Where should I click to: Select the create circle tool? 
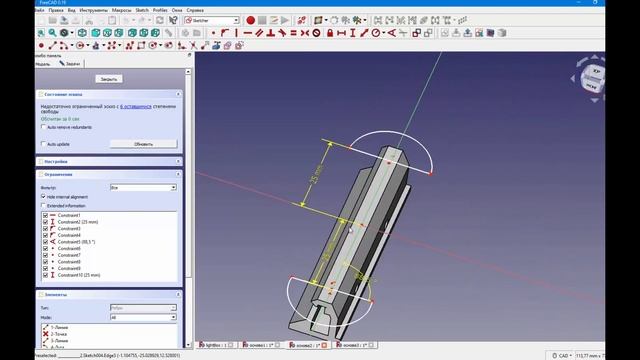(x=80, y=46)
